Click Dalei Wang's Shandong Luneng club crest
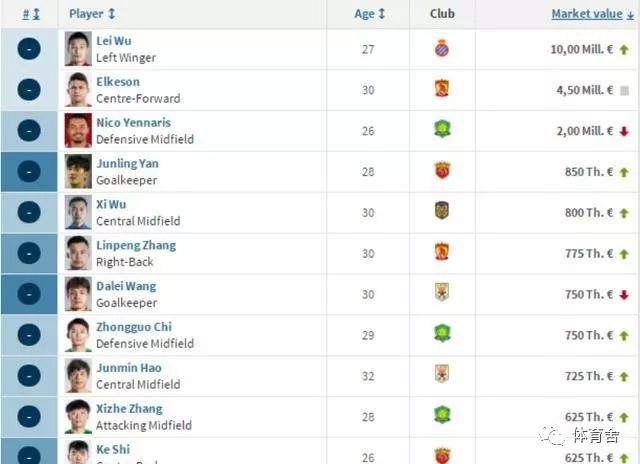This screenshot has width=640, height=464. (442, 293)
